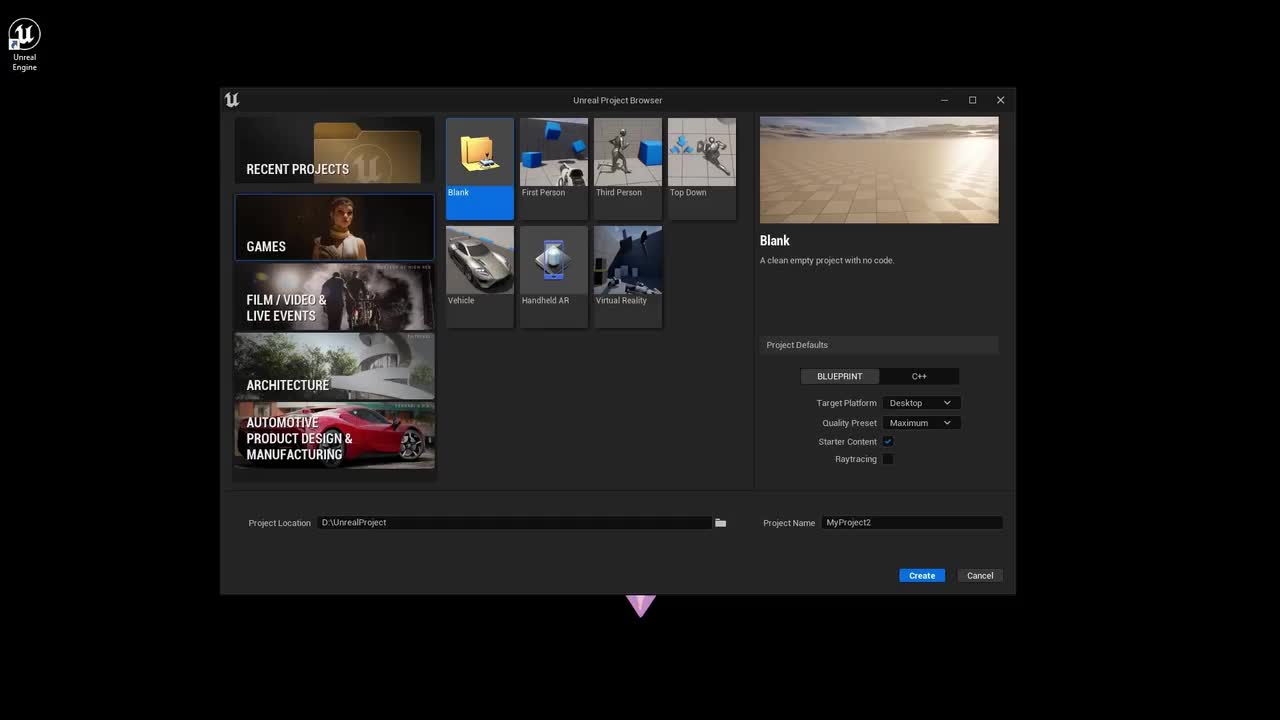1280x720 pixels.
Task: Maximize the Unreal Project Browser window
Action: point(972,100)
